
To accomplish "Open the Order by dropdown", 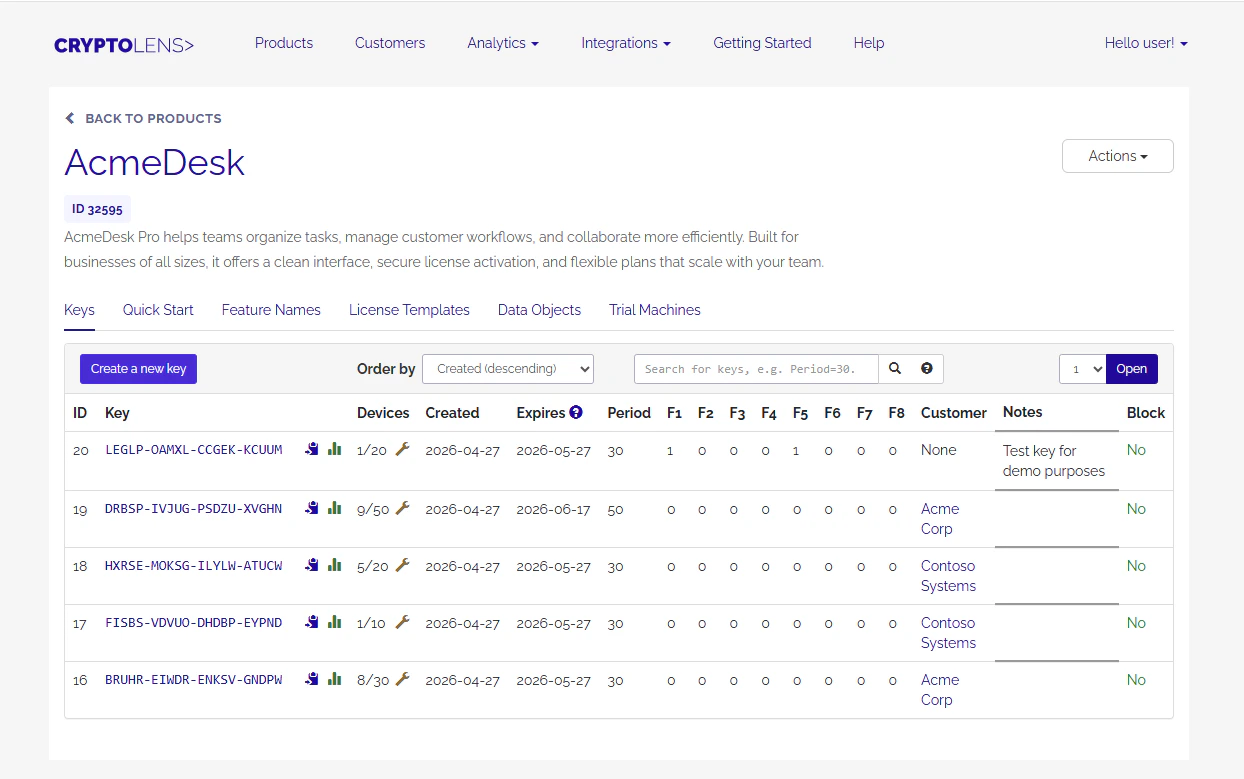I will 508,369.
